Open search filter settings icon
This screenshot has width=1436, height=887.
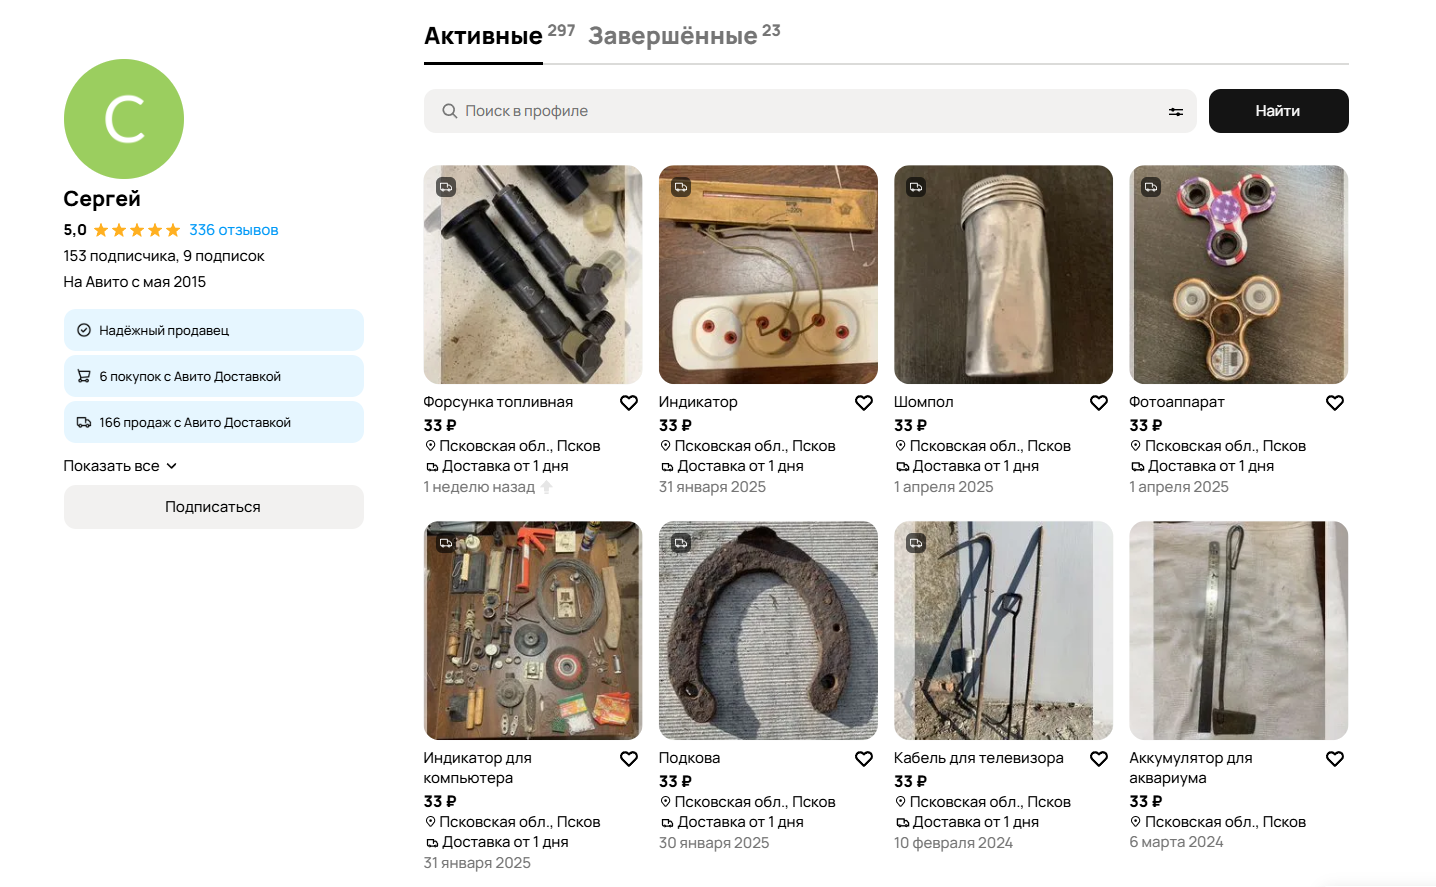point(1176,112)
